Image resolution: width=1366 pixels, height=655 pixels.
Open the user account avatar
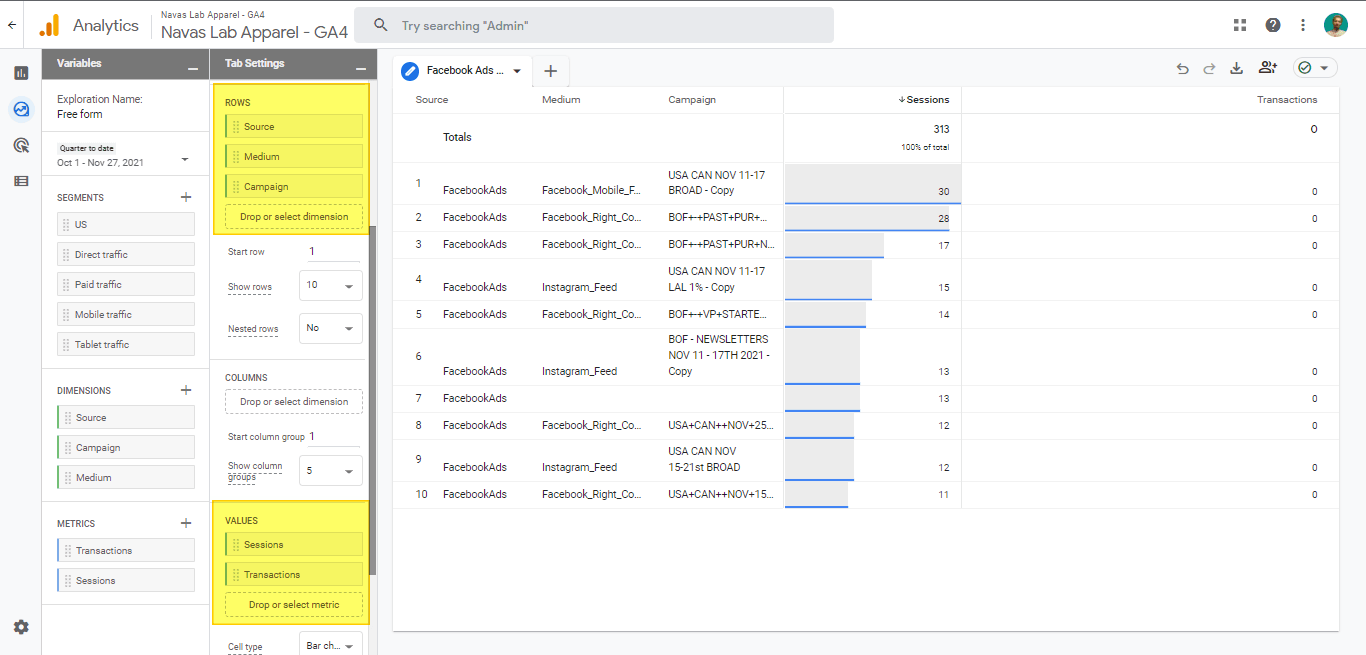[x=1336, y=25]
